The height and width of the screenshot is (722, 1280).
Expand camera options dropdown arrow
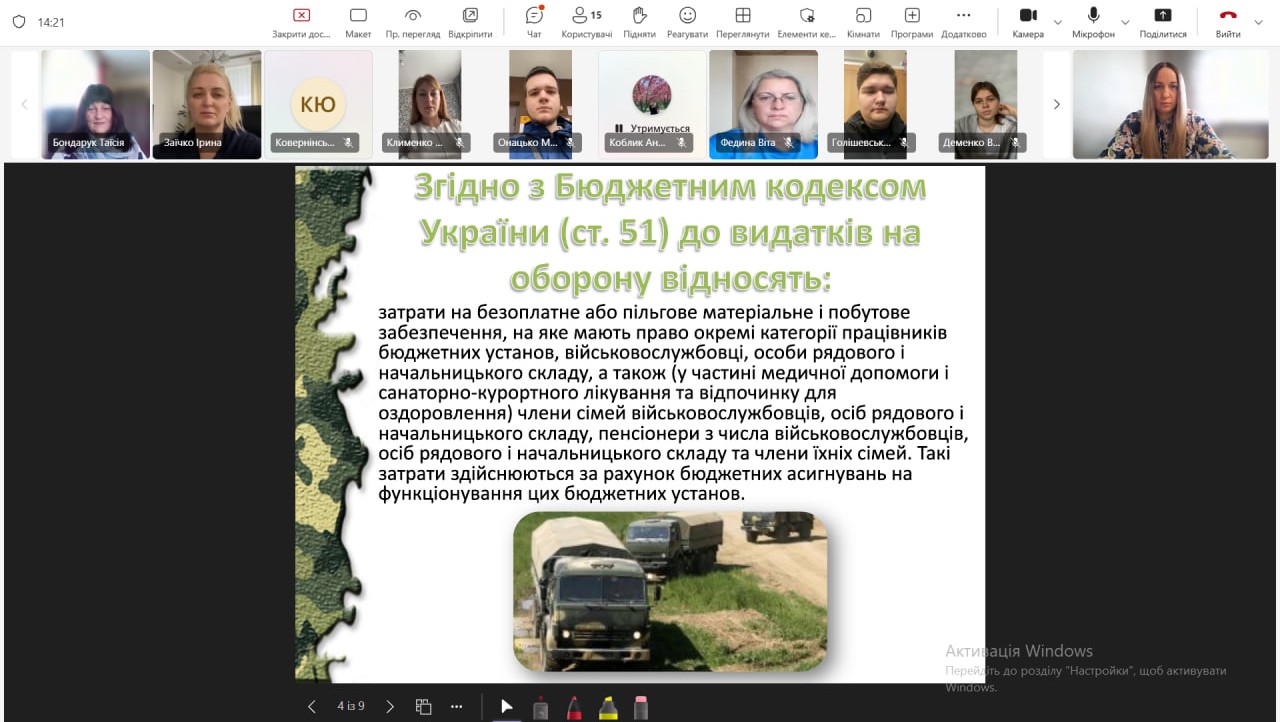[x=1058, y=22]
